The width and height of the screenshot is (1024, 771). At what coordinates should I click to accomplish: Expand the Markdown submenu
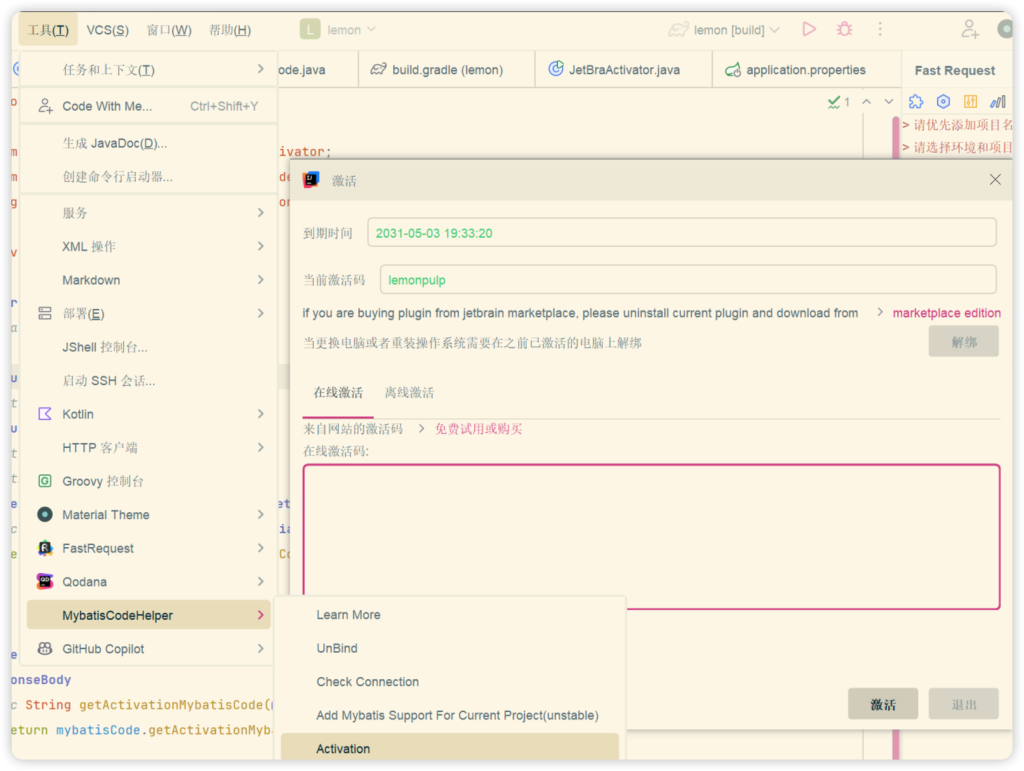pos(149,280)
